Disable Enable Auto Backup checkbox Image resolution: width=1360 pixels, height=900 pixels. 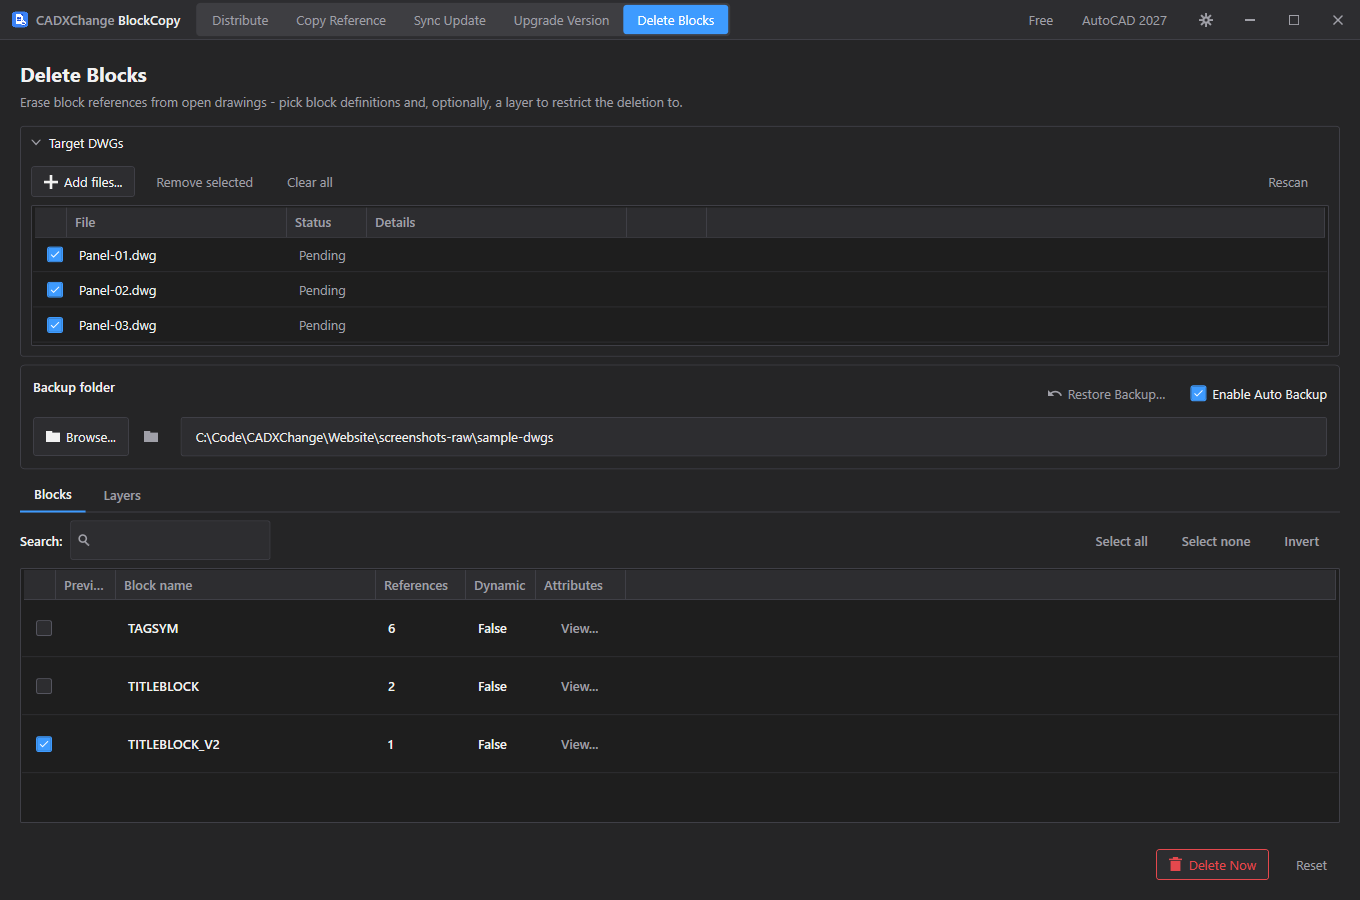(1198, 394)
